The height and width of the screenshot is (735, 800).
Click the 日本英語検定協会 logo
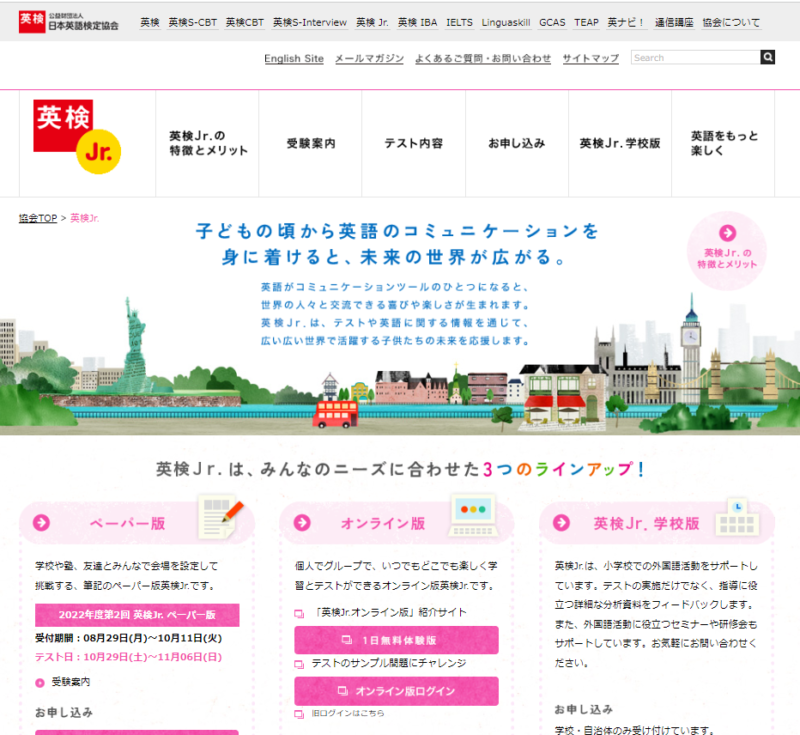(x=69, y=22)
